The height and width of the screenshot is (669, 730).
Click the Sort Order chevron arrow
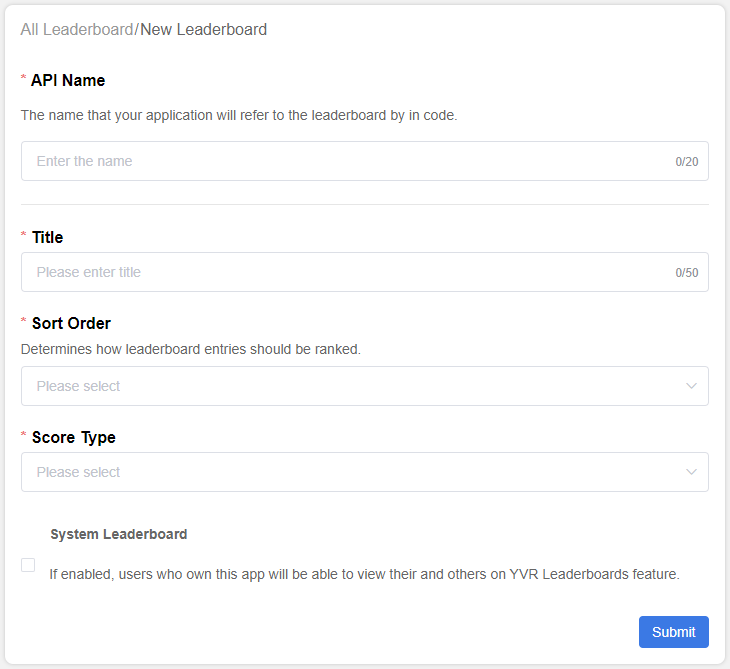[x=691, y=386]
